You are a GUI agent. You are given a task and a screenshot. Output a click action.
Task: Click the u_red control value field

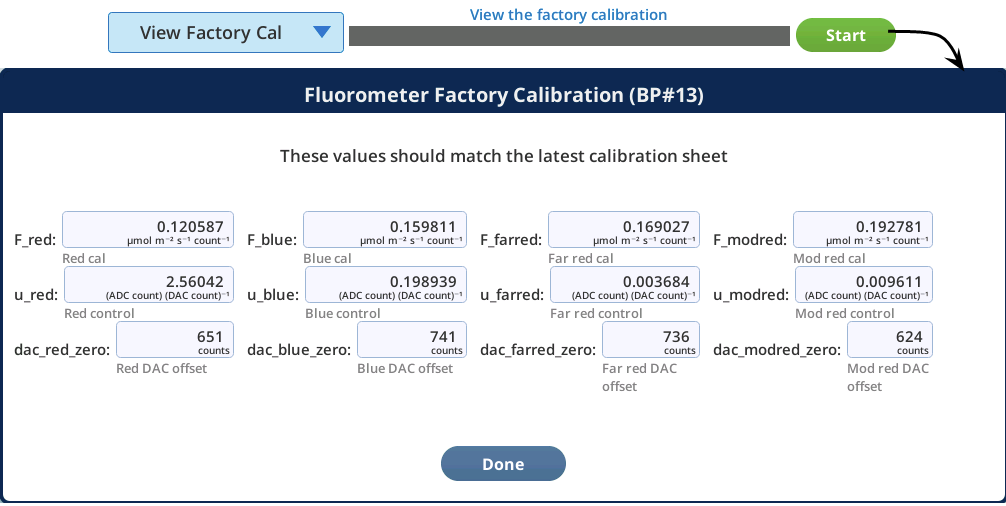point(149,285)
